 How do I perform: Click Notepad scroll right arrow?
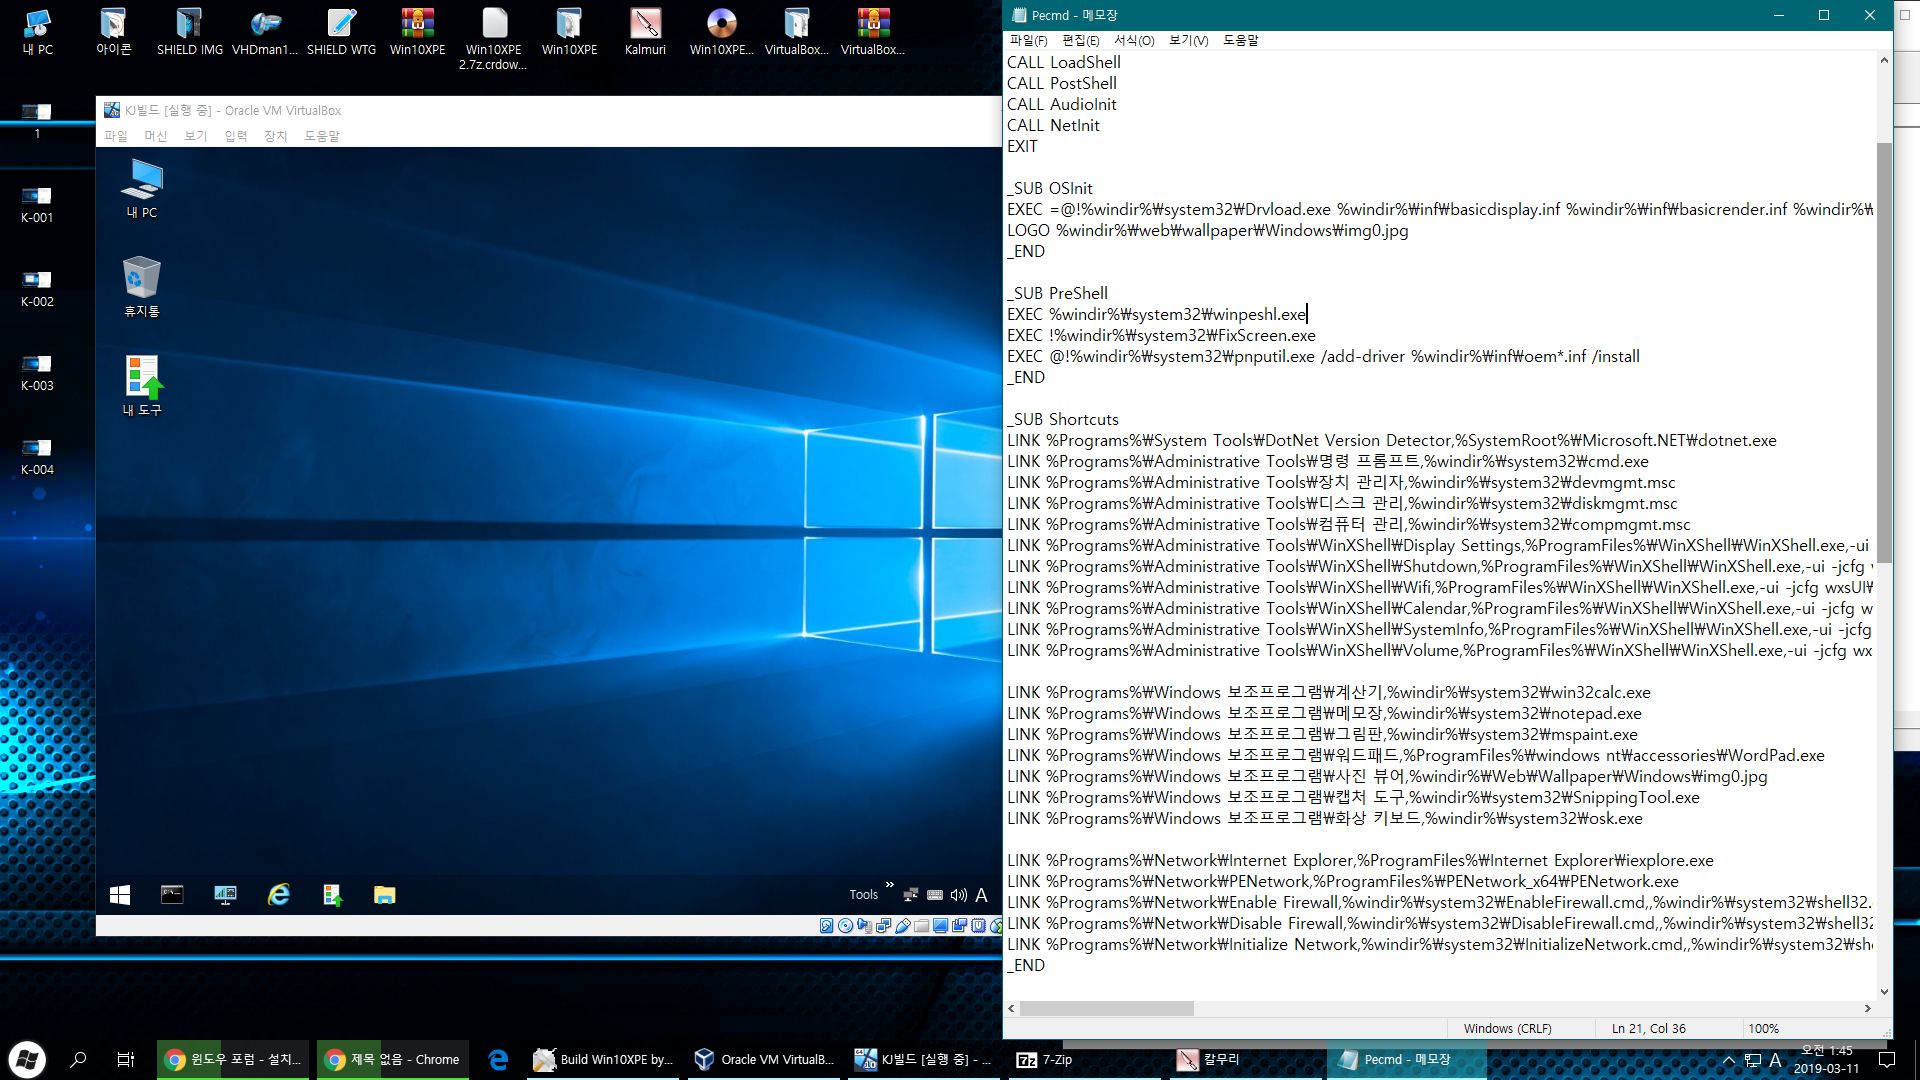(x=1867, y=1008)
